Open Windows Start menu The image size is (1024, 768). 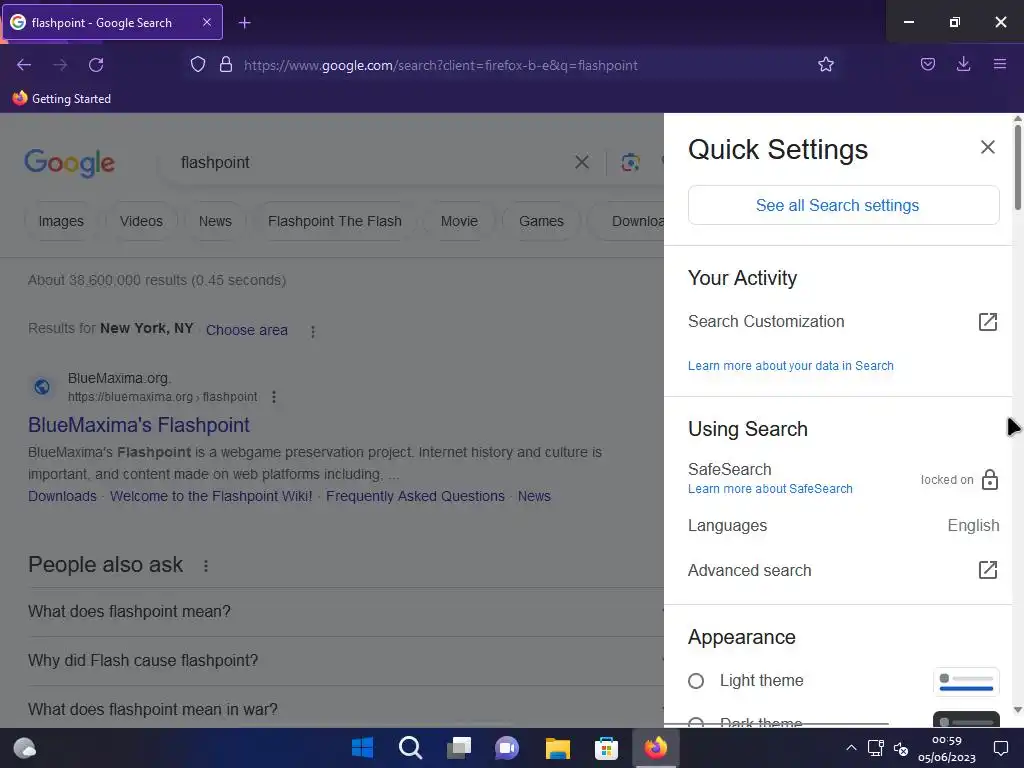362,748
